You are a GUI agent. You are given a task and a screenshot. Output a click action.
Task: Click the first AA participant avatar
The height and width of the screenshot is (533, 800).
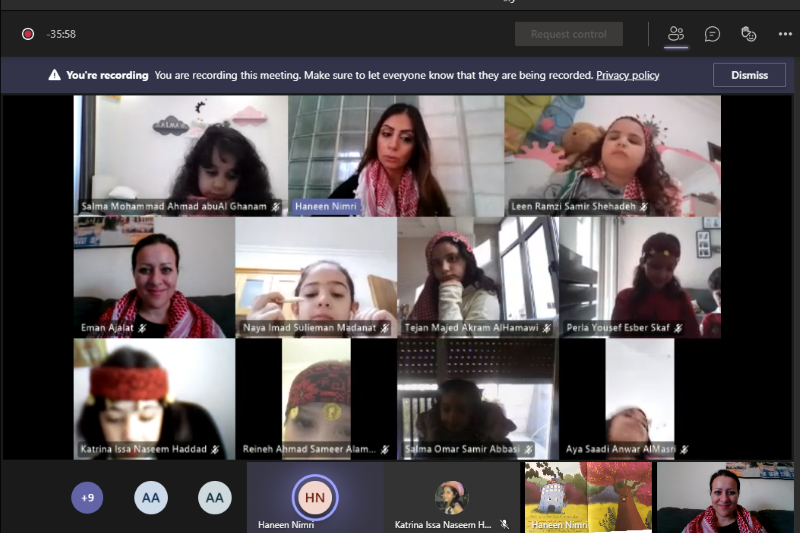pyautogui.click(x=151, y=497)
